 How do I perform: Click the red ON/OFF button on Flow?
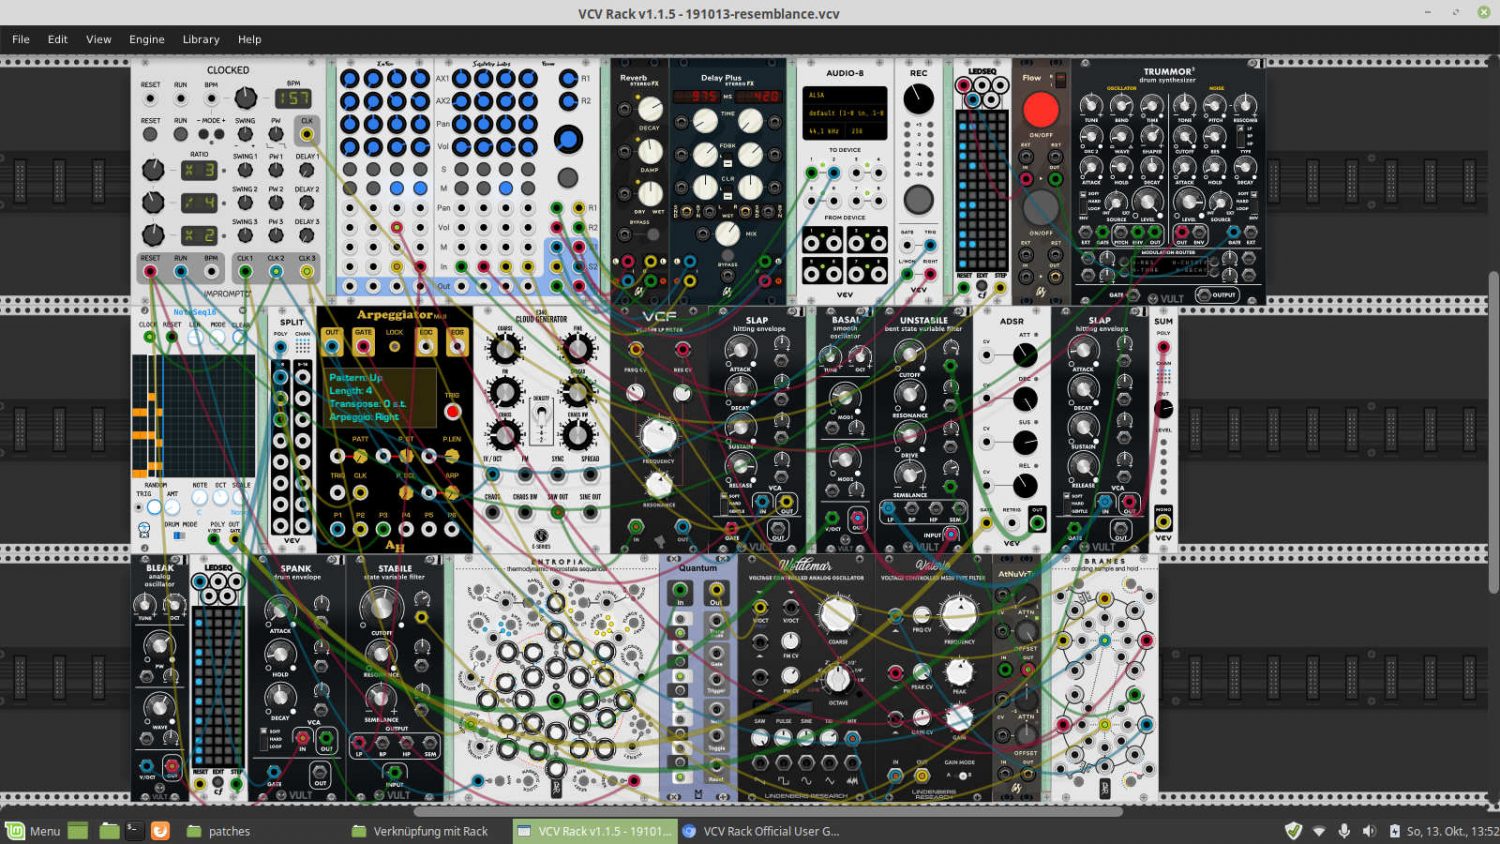(x=1040, y=109)
